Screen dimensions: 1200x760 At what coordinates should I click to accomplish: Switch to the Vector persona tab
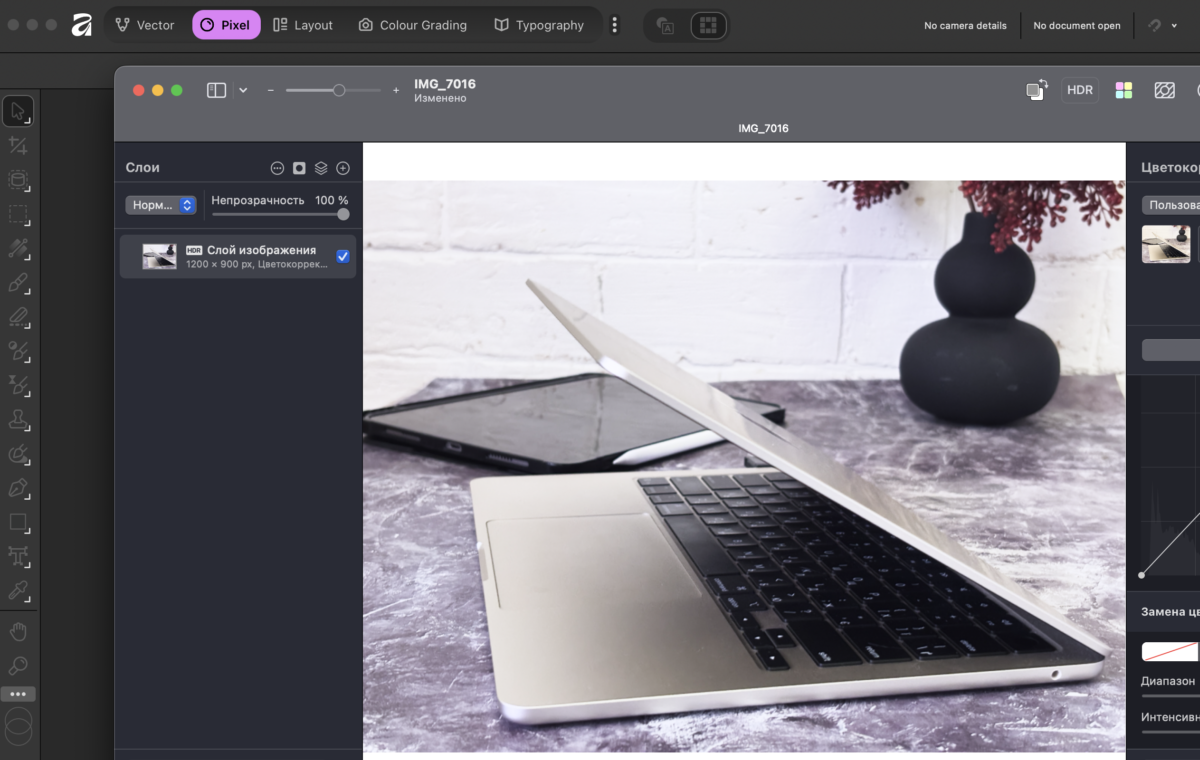point(145,25)
